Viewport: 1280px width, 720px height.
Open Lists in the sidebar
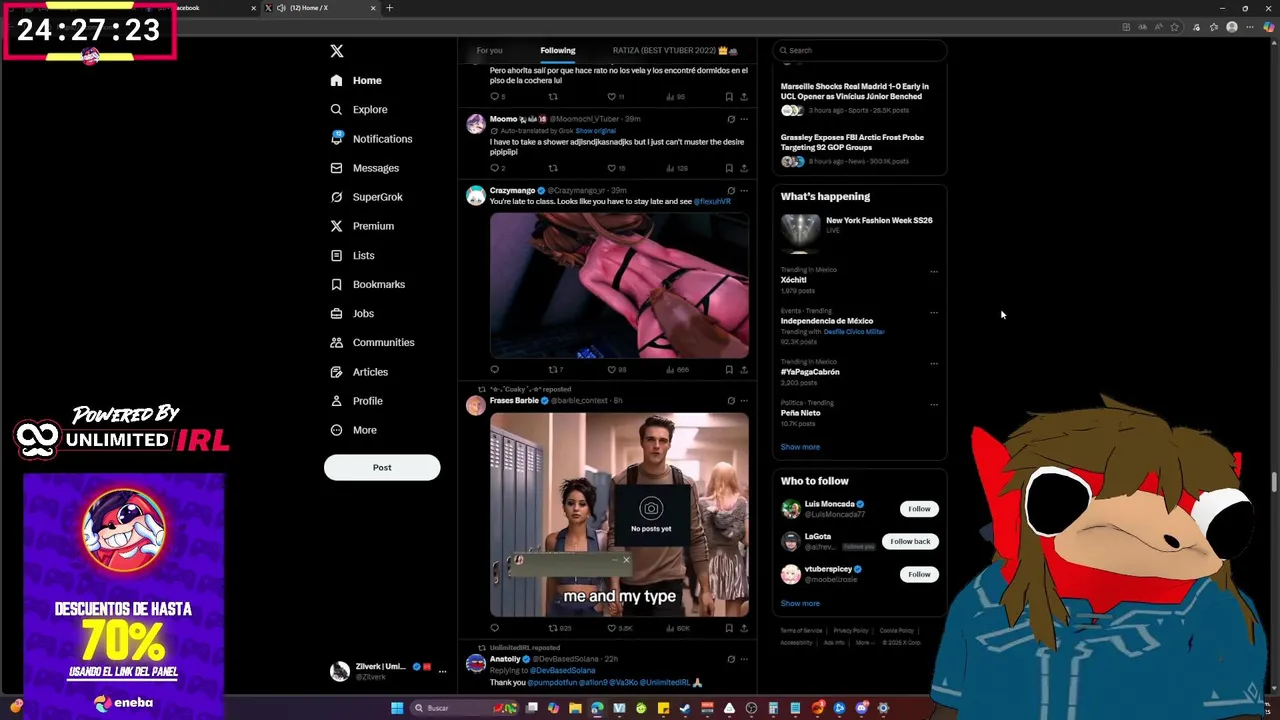(x=352, y=255)
